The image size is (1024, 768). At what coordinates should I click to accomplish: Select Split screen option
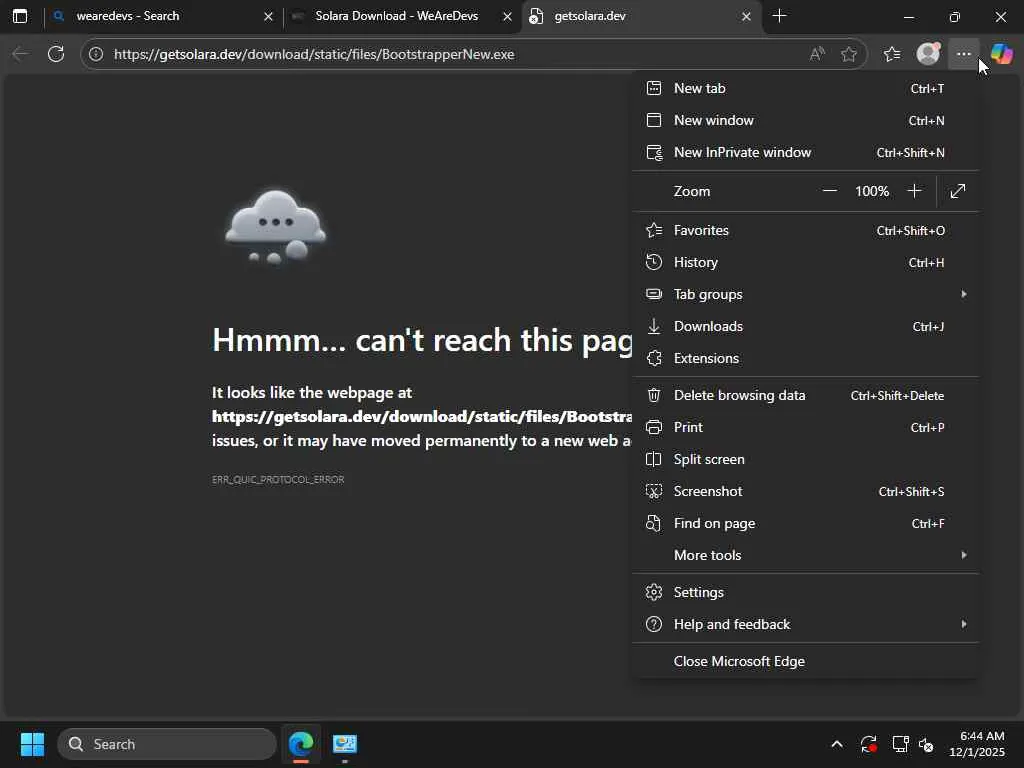805,459
